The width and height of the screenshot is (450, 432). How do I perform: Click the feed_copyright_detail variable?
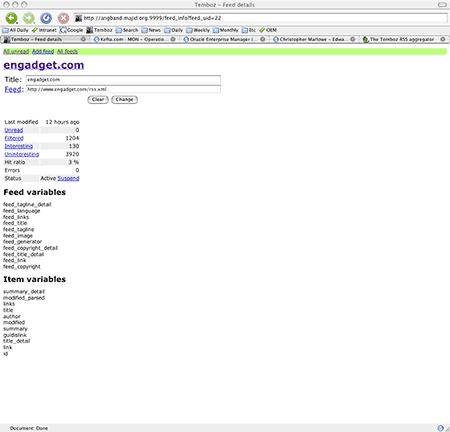pyautogui.click(x=31, y=248)
